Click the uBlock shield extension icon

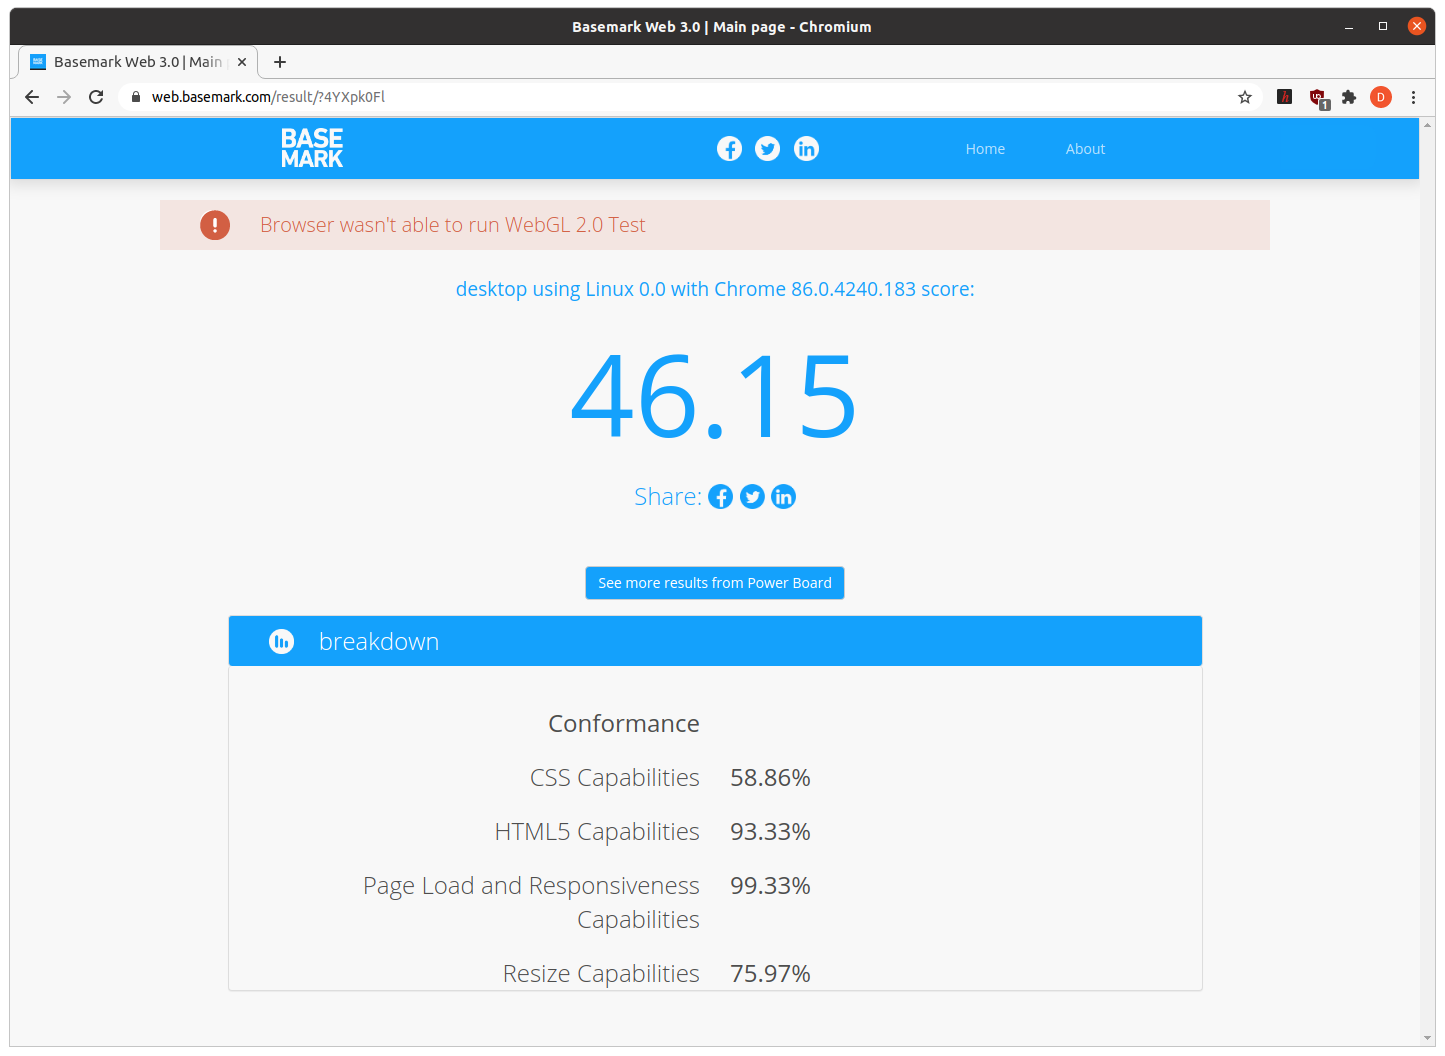(x=1318, y=98)
